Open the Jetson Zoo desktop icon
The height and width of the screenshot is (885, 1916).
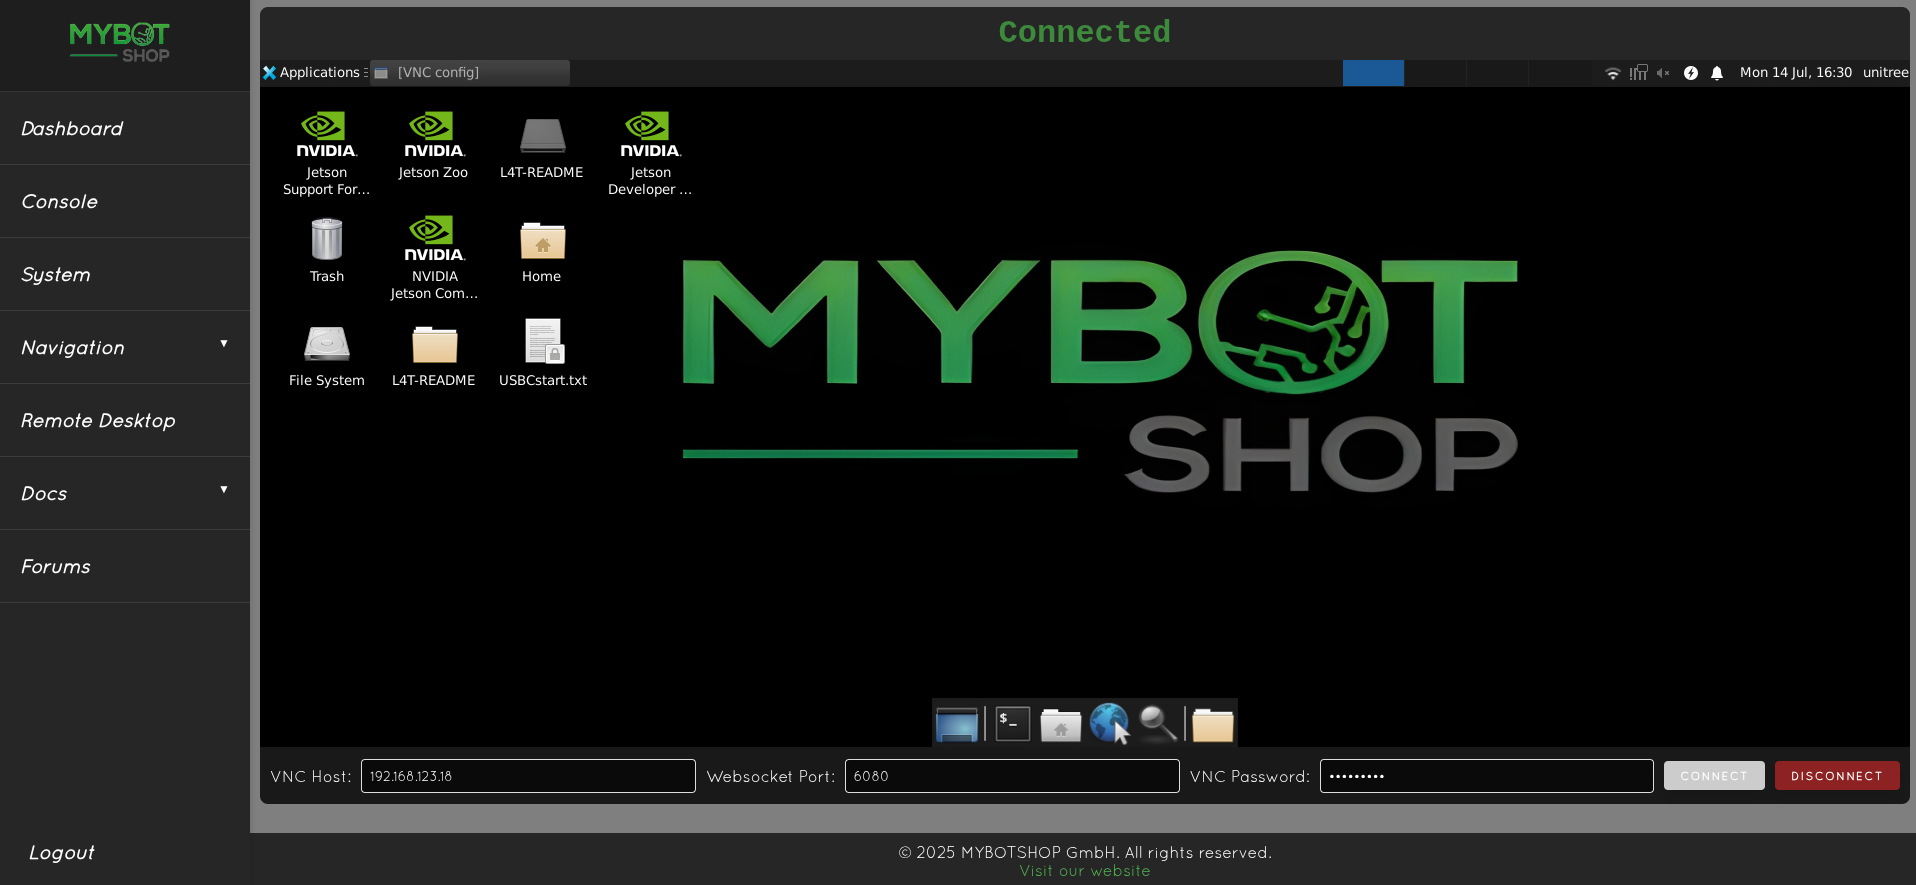[x=433, y=146]
